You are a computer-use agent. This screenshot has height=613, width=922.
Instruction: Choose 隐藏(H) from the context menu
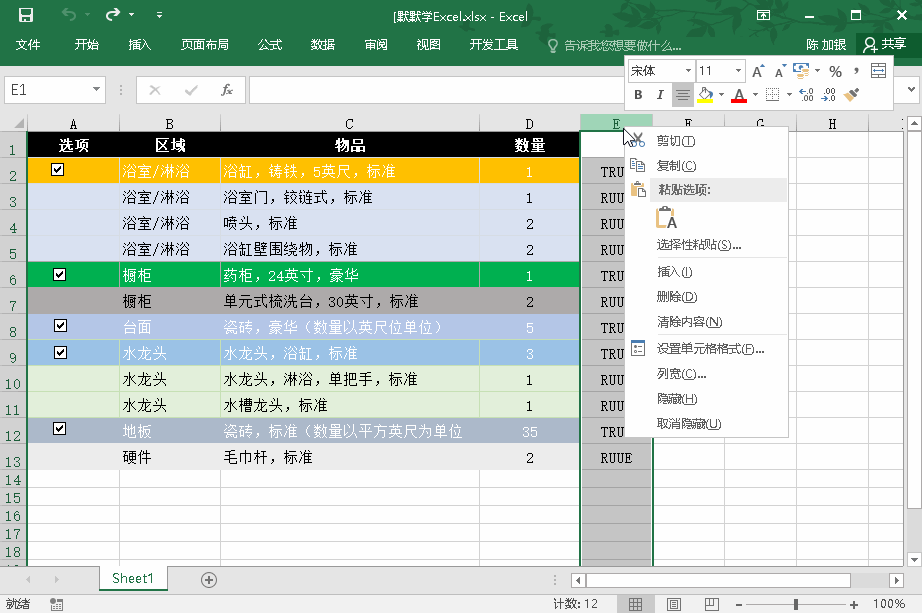707,399
